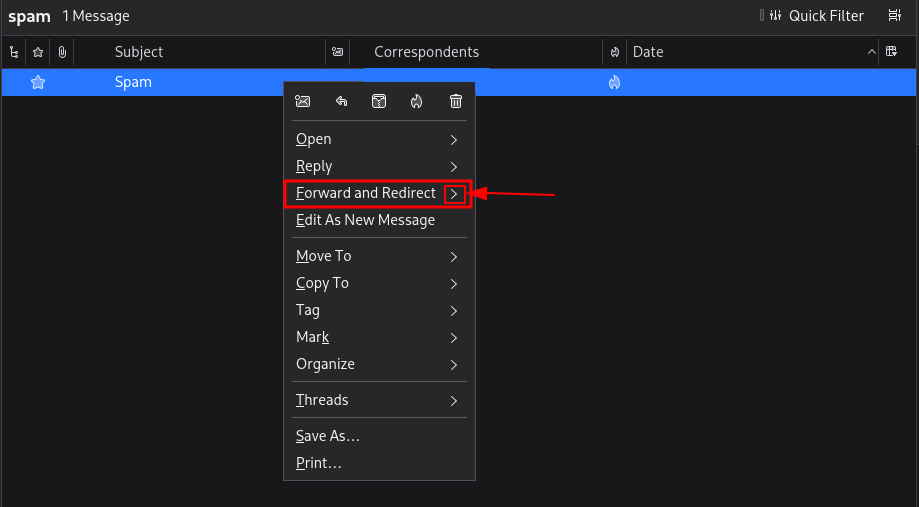Viewport: 919px width, 507px height.
Task: Click the attachment paperclip column header
Action: click(x=62, y=52)
